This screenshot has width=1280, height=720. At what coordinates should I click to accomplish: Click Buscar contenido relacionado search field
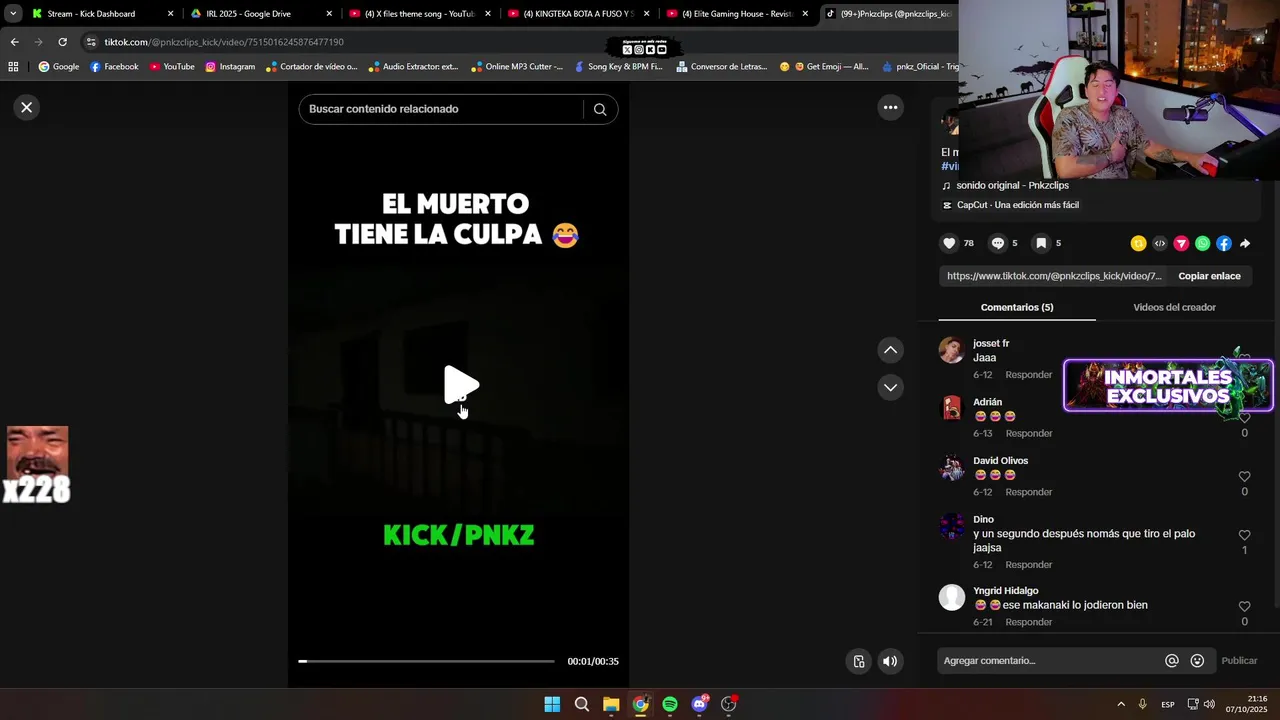pos(442,109)
